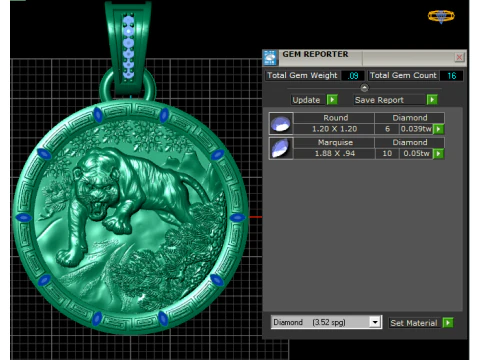Viewport: 480px width, 360px height.
Task: Collapse the panel using small up-arrow circle
Action: click(x=364, y=88)
